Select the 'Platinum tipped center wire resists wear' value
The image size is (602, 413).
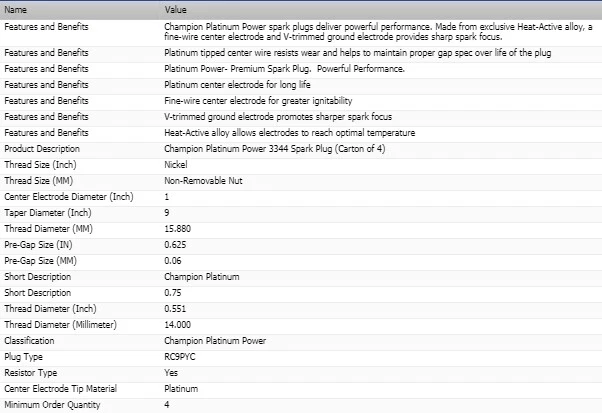coord(357,53)
